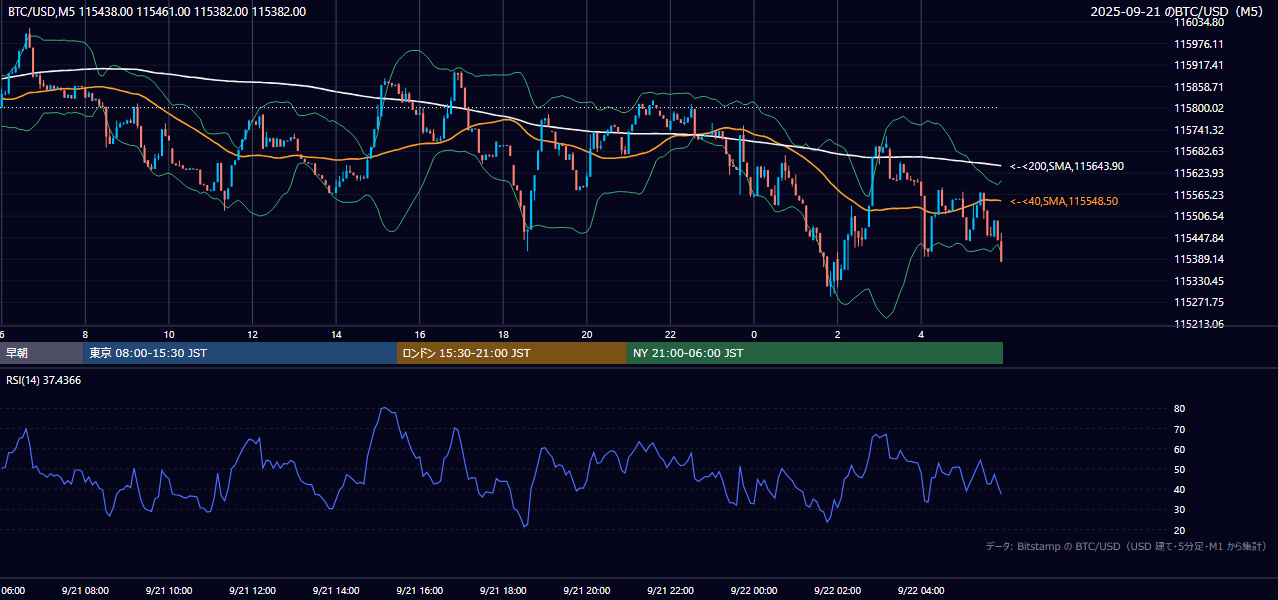Click hour tick 14 on price chart axis
The image size is (1278, 600).
click(336, 334)
